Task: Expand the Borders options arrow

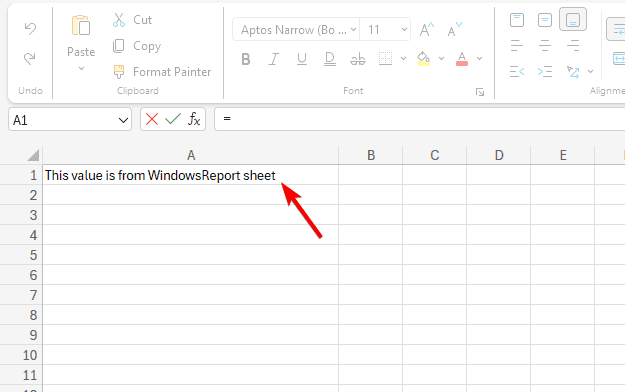Action: click(403, 59)
